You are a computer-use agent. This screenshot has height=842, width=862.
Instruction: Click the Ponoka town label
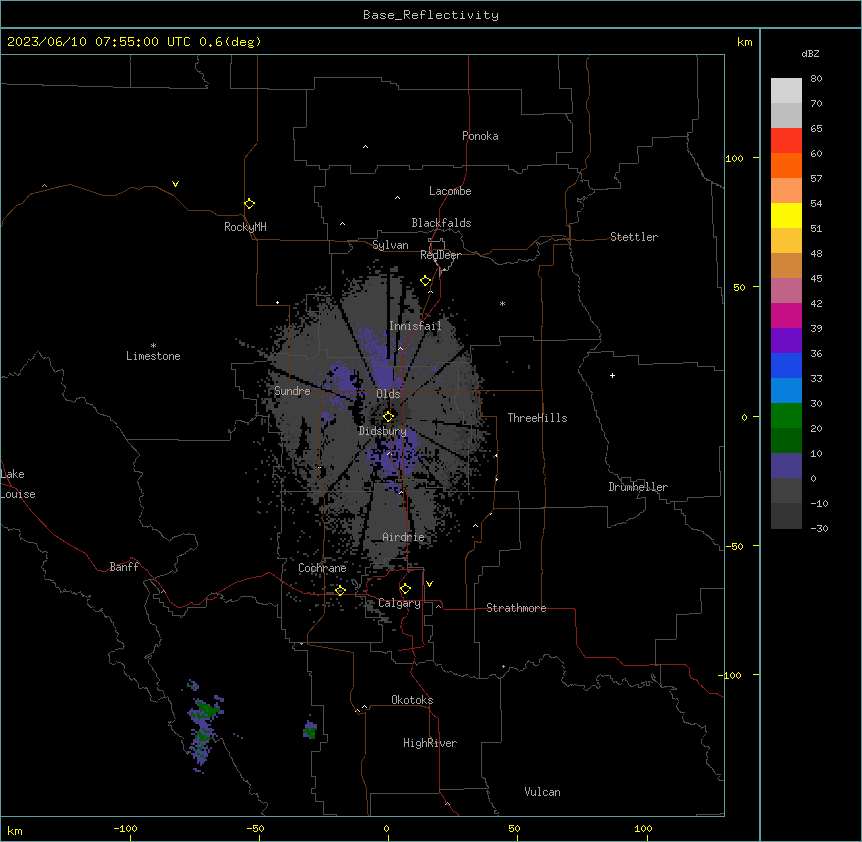coord(480,136)
